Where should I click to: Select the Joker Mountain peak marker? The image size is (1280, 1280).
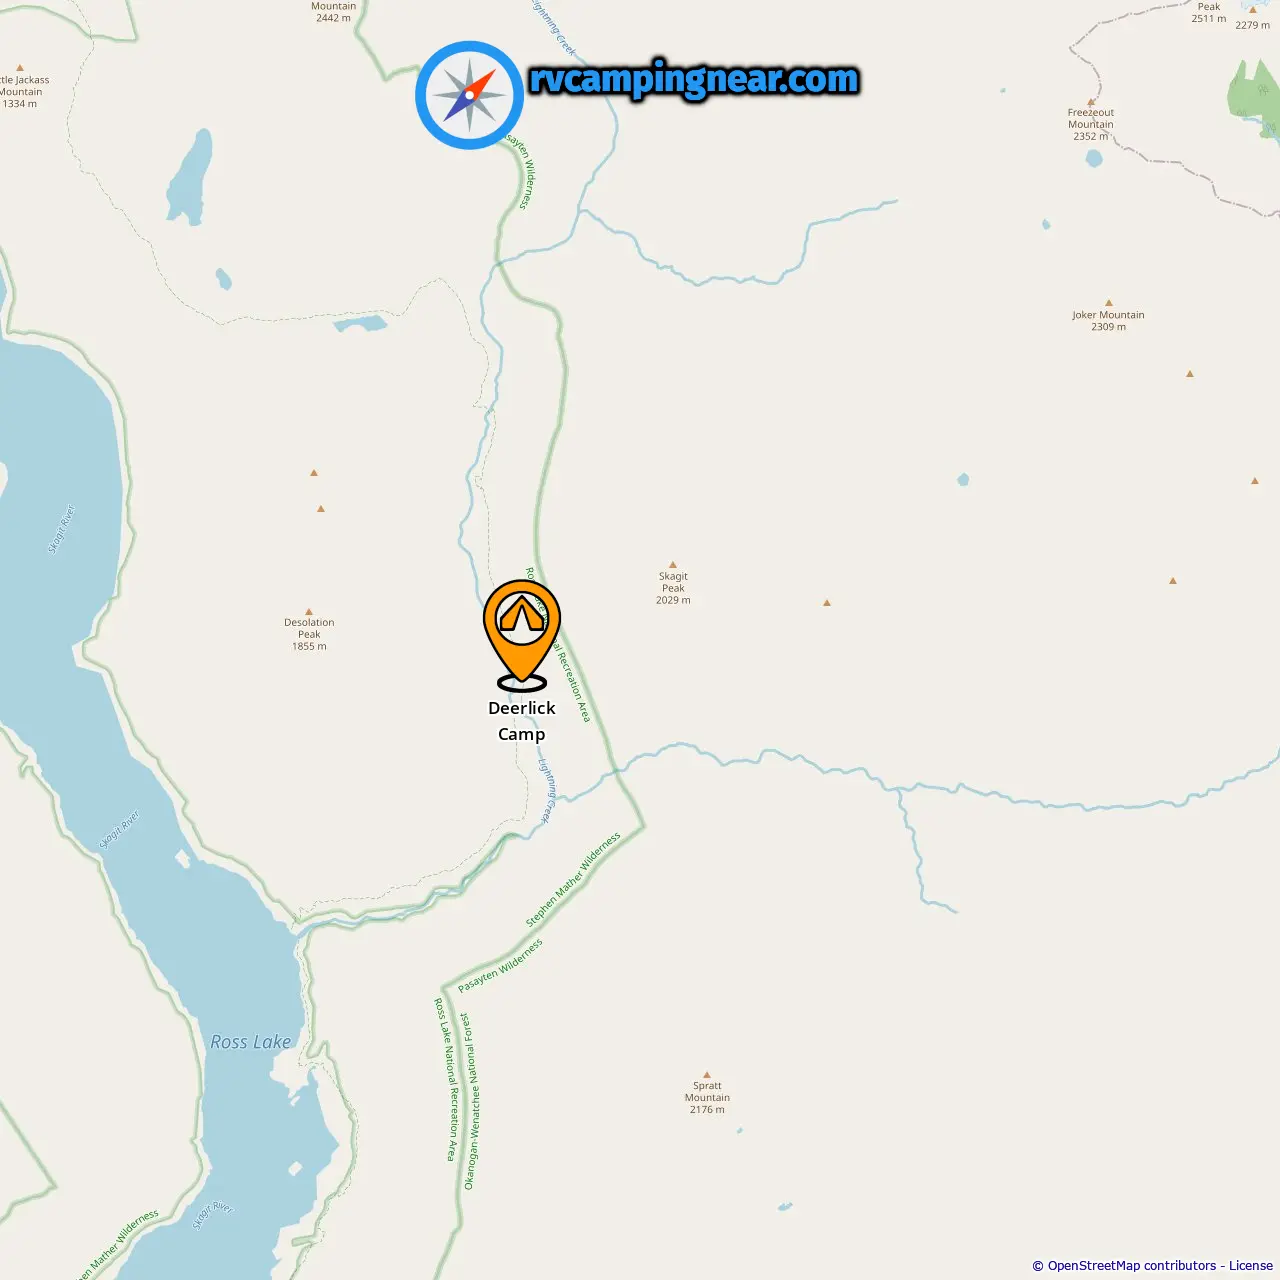pyautogui.click(x=1108, y=302)
